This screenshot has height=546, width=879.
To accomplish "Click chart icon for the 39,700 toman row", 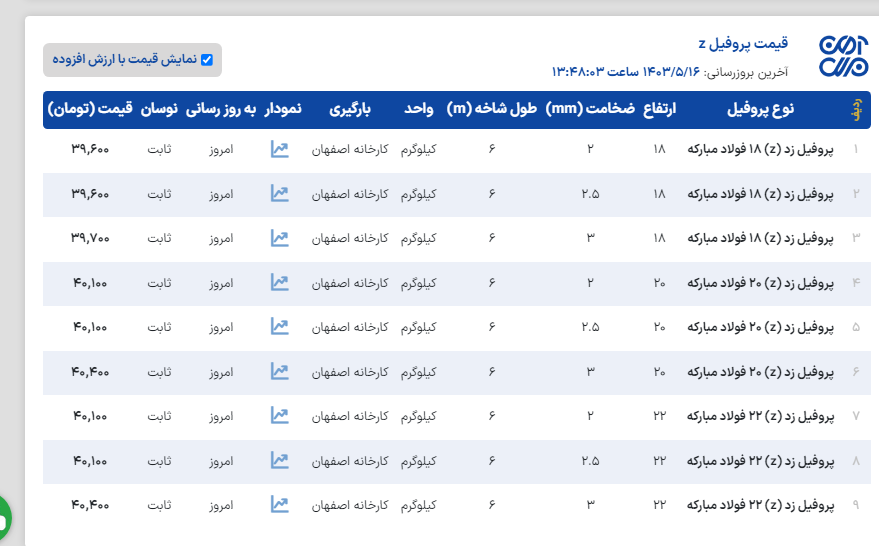I will click(x=280, y=238).
